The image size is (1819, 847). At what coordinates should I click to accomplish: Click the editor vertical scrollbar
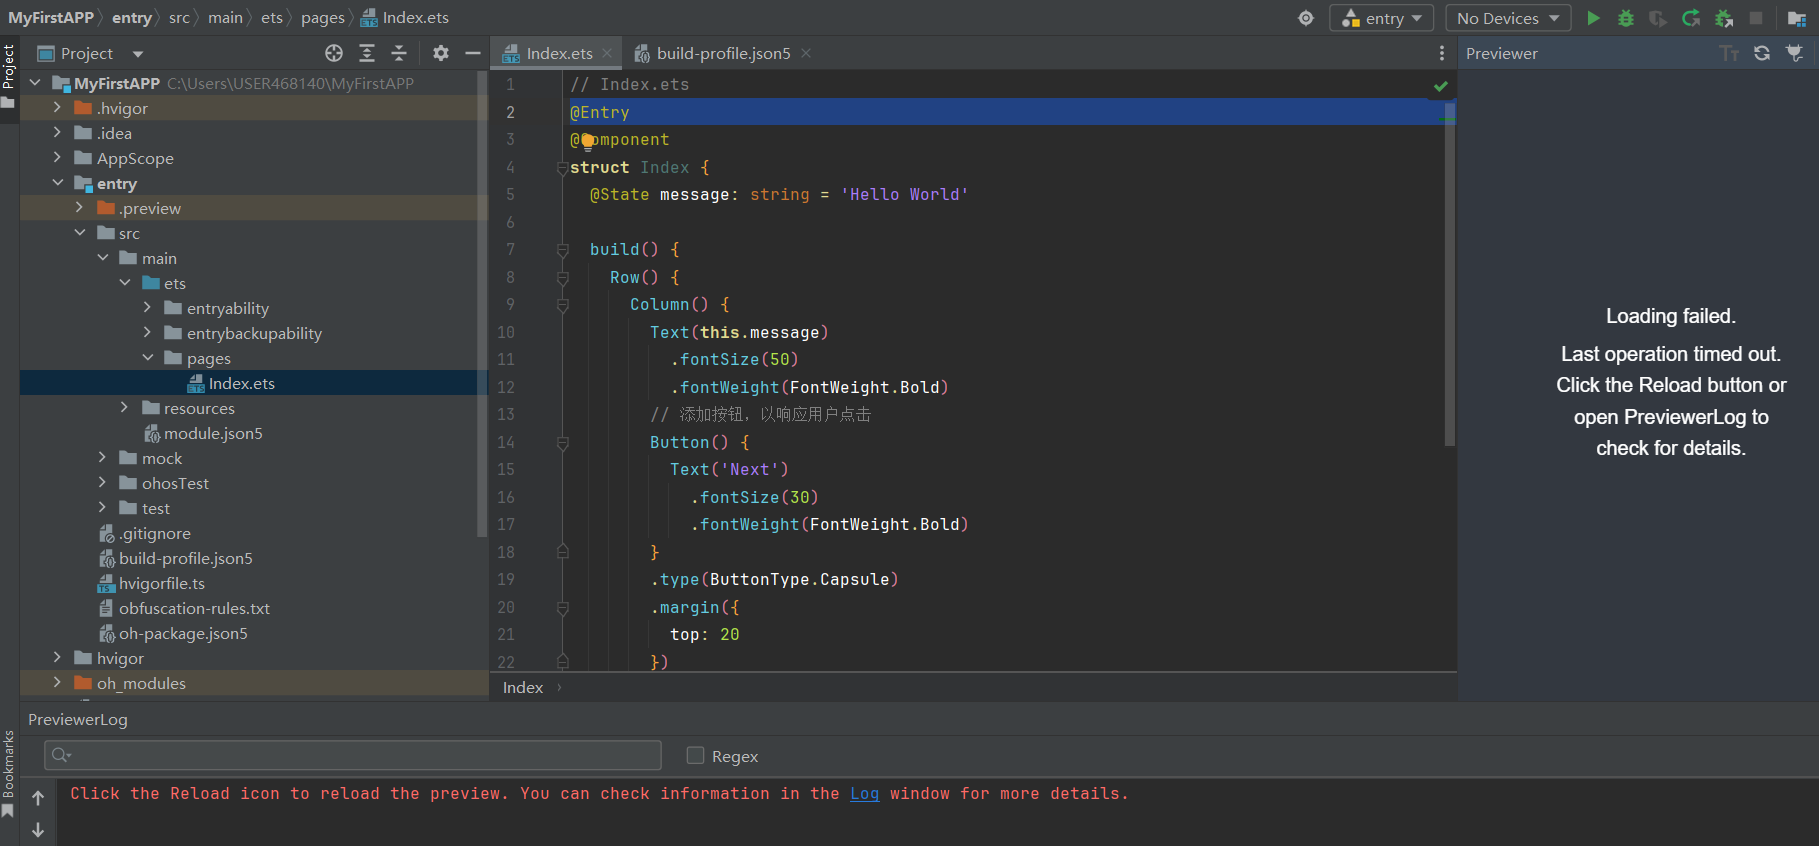coord(1450,273)
